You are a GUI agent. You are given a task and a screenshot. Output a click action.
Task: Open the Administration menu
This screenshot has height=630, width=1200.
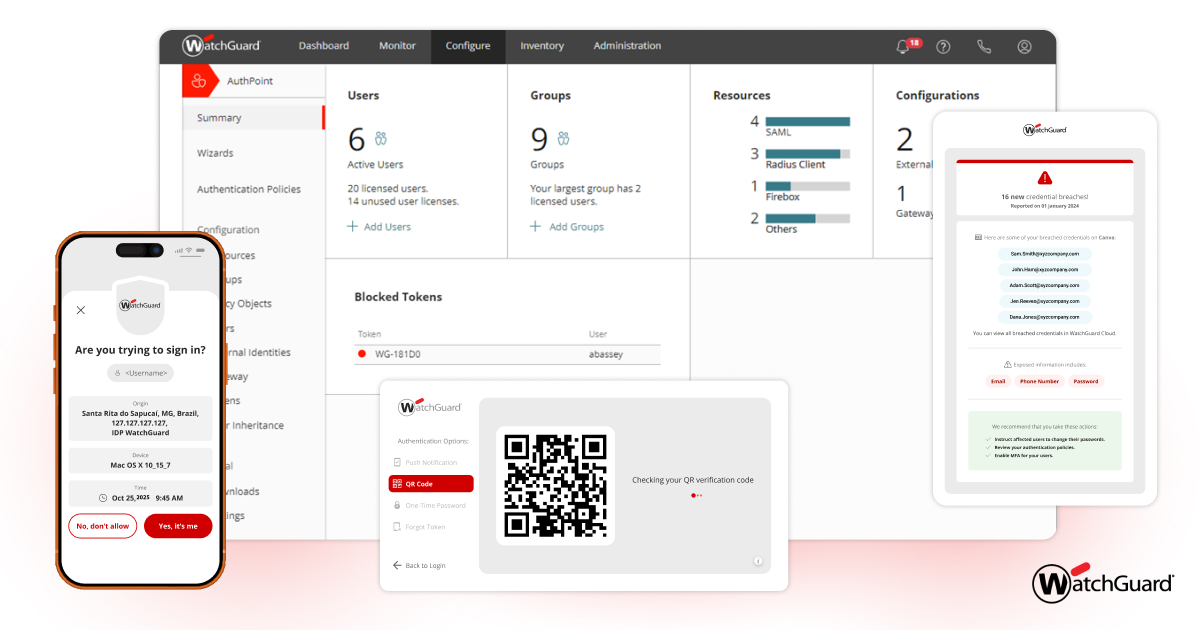pos(627,46)
